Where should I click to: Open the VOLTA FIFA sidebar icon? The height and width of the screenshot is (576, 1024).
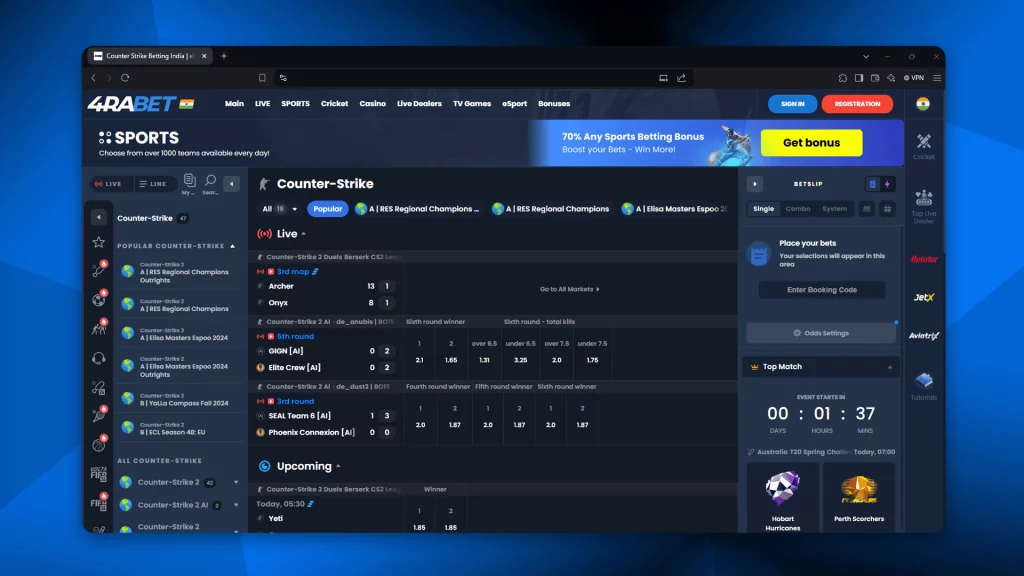(x=99, y=473)
